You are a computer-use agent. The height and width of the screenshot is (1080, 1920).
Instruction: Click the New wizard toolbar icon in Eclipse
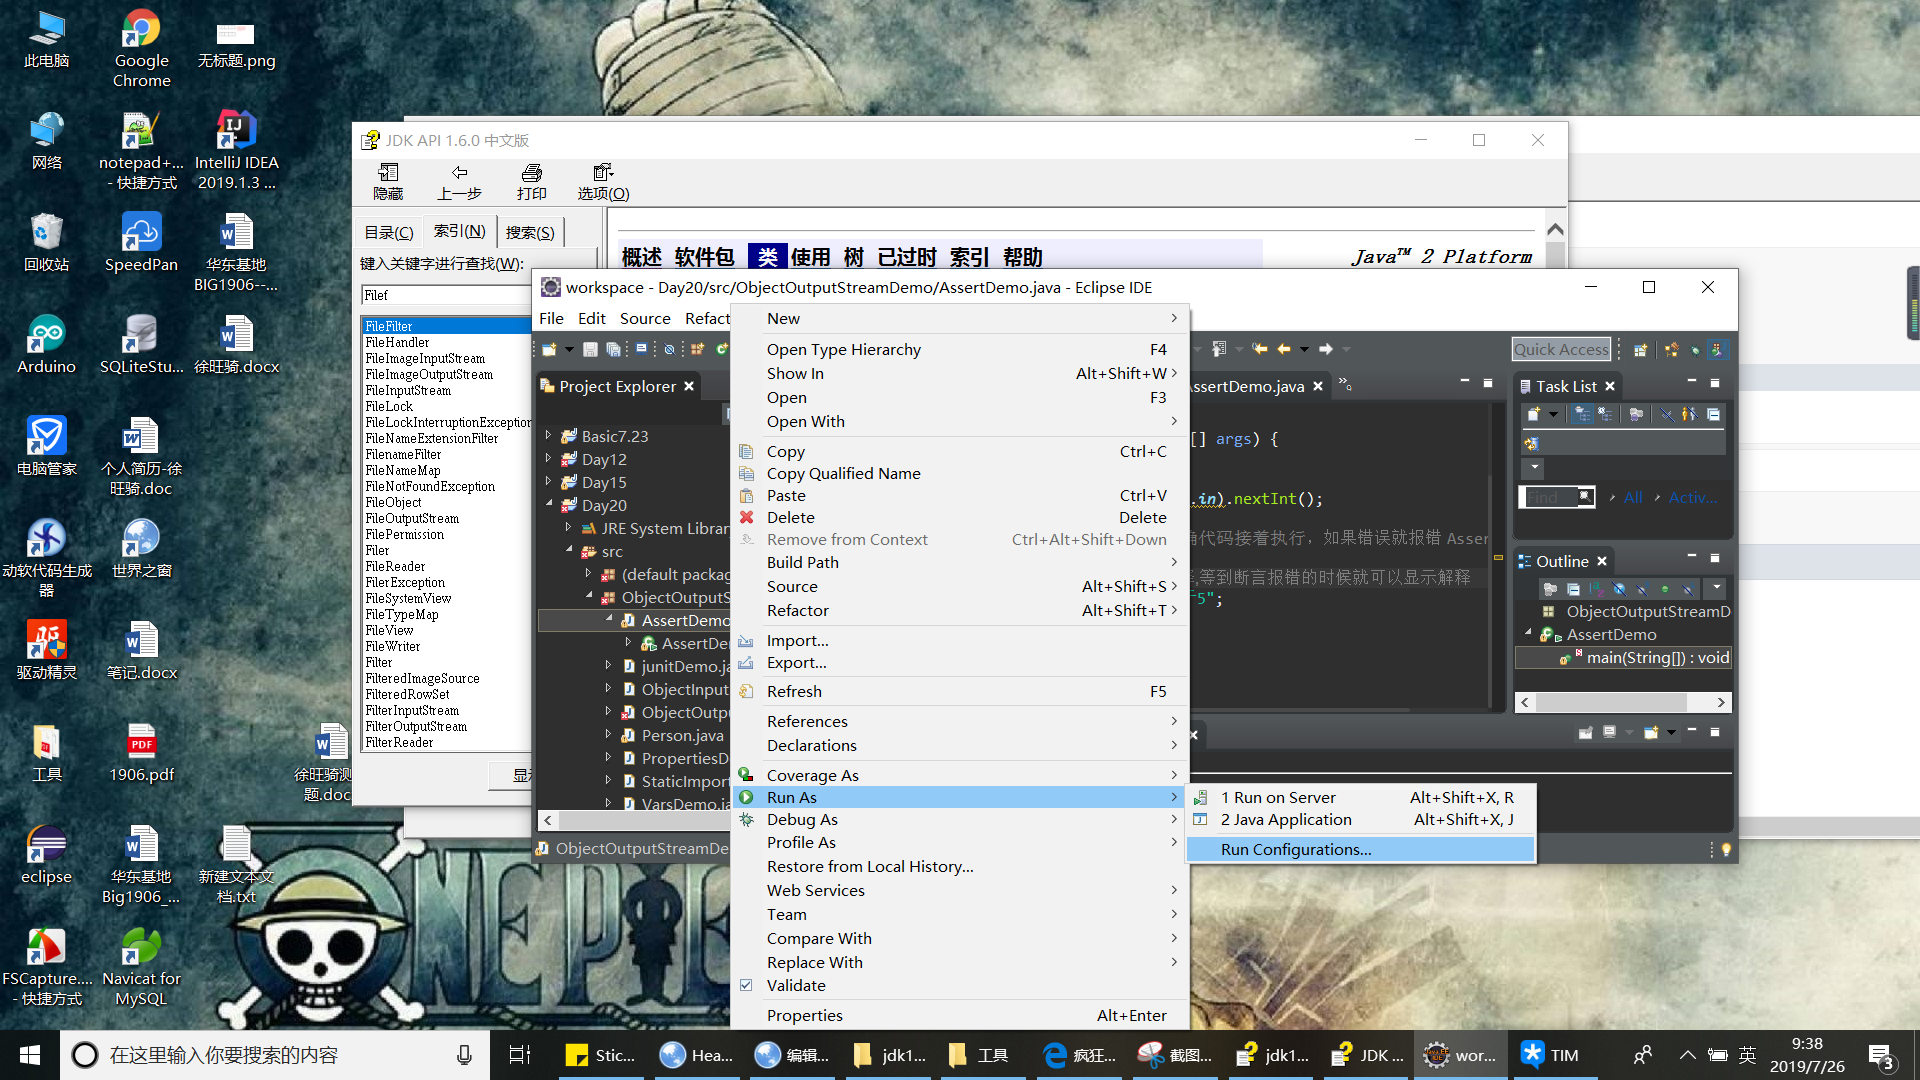[x=549, y=349]
